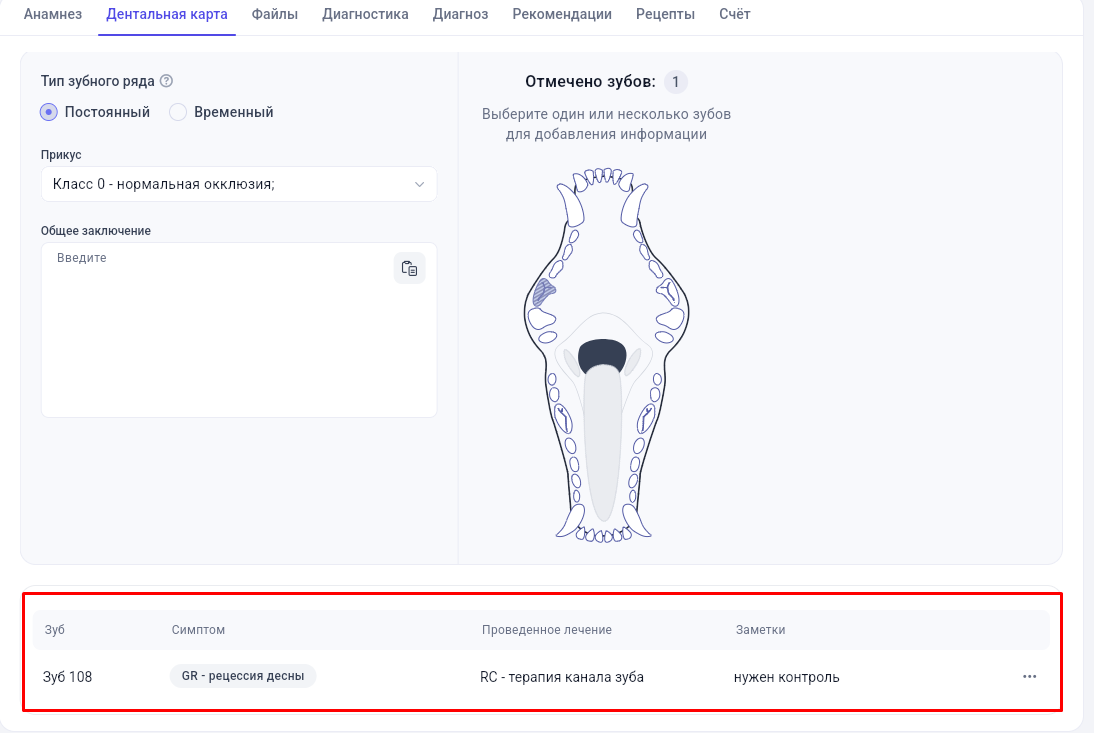Open the Анамнез tab
Viewport: 1094px width, 733px height.
[53, 14]
